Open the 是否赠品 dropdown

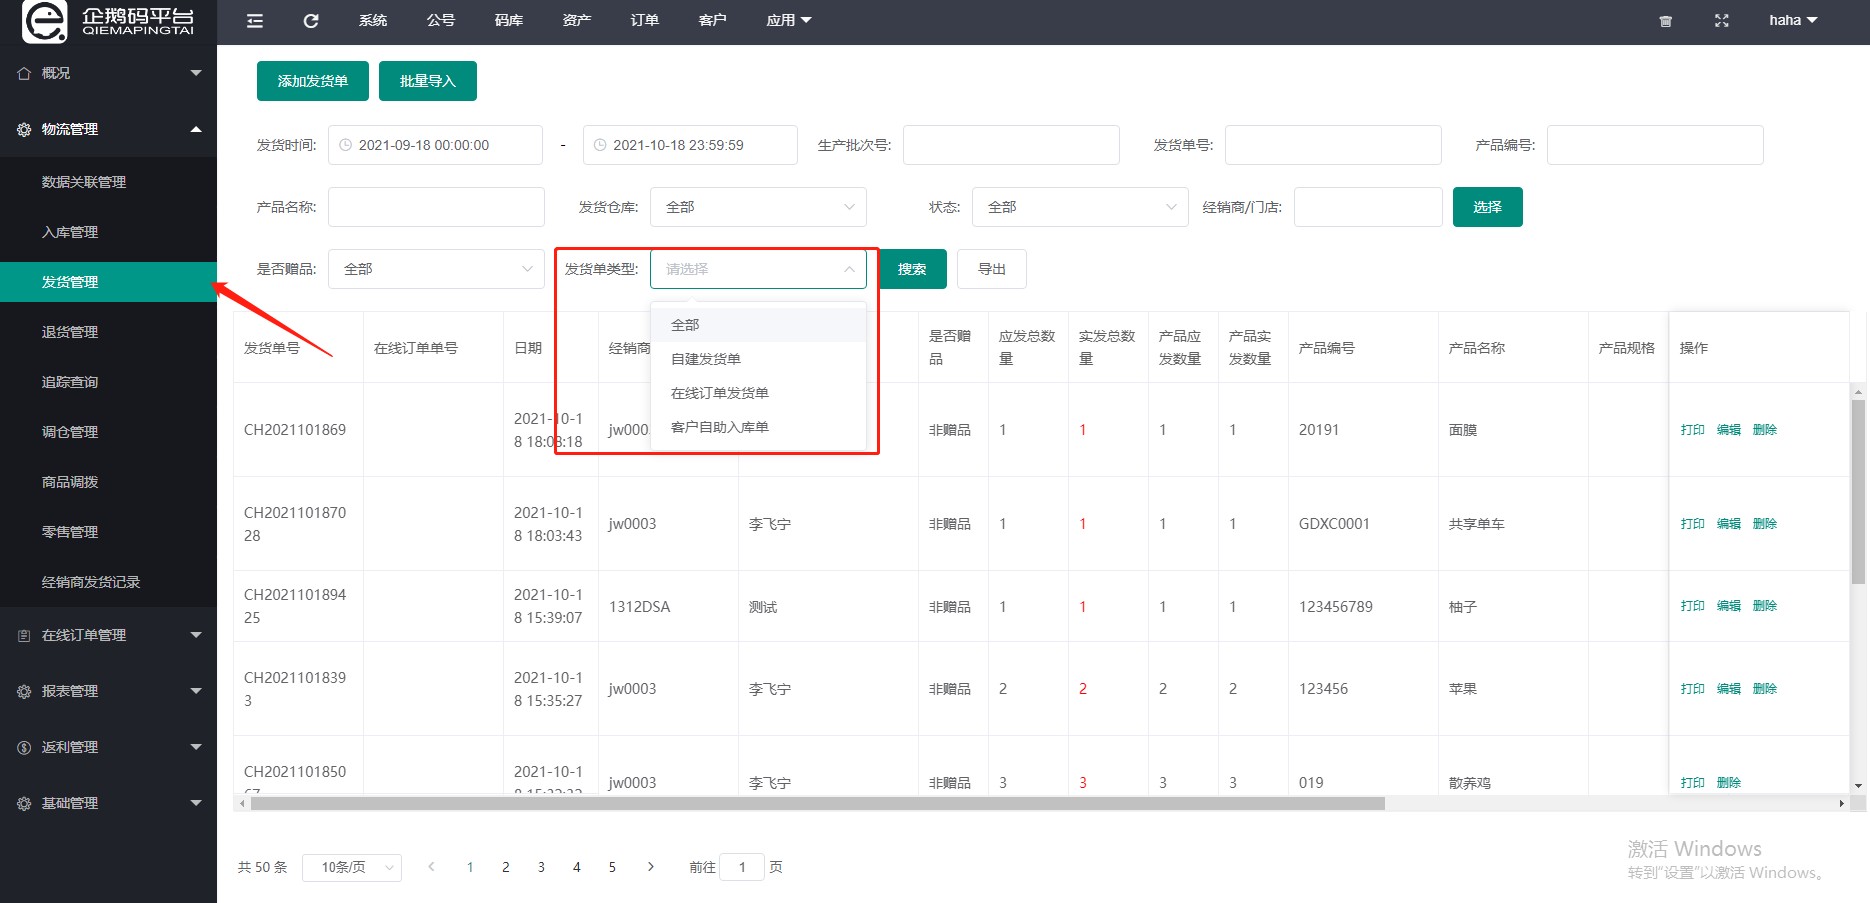(x=436, y=269)
